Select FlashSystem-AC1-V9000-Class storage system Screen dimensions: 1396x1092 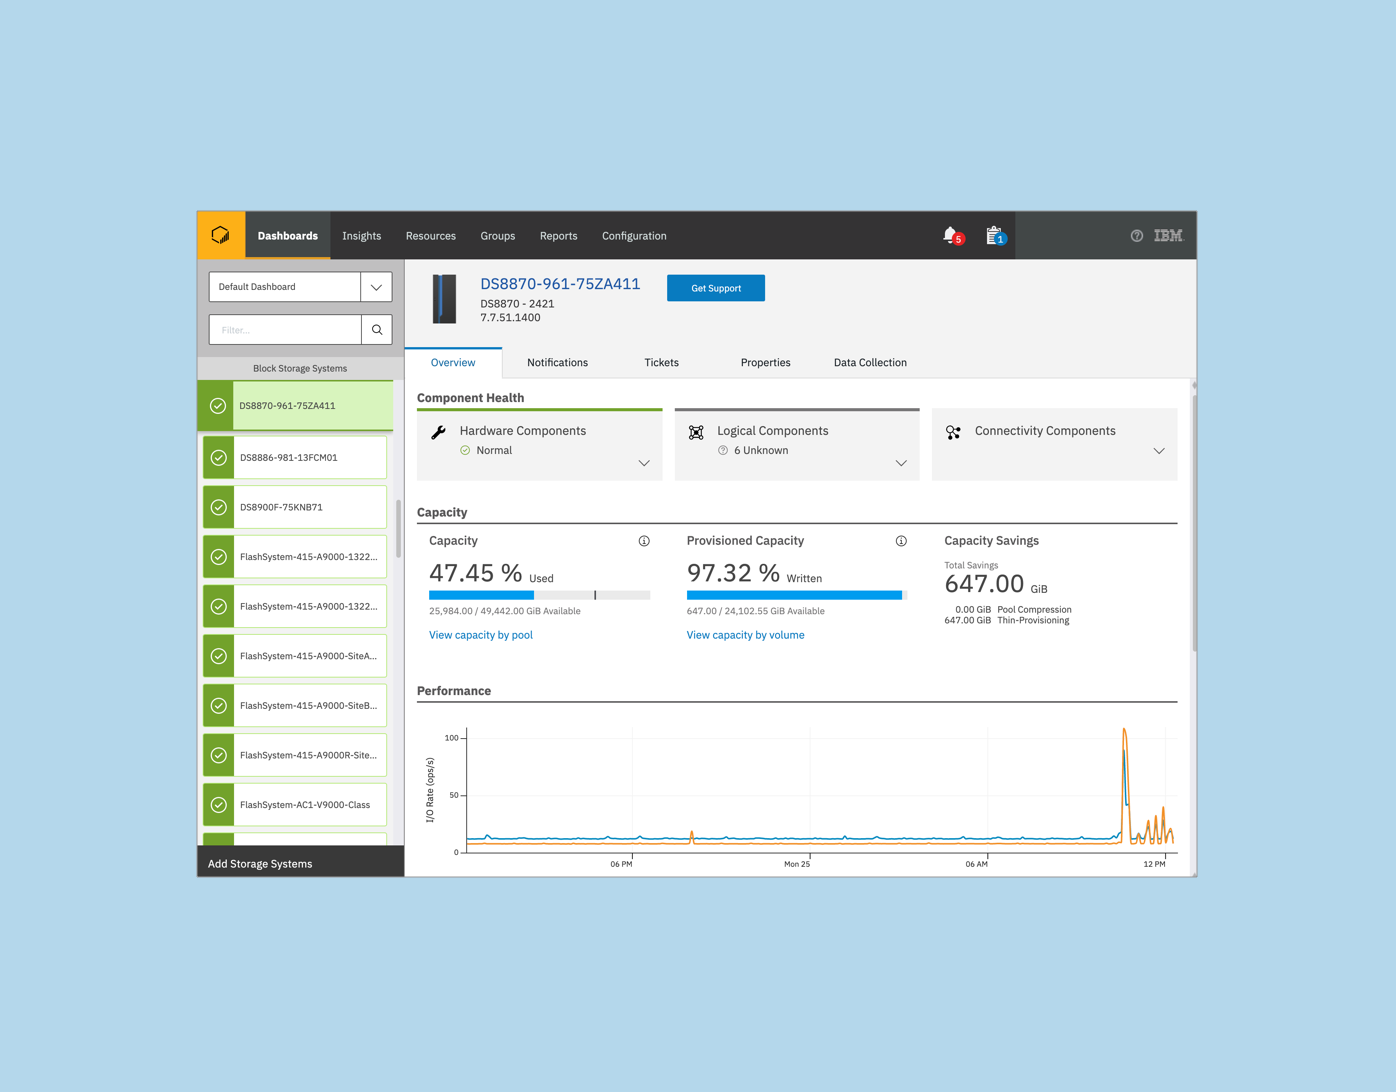coord(295,805)
